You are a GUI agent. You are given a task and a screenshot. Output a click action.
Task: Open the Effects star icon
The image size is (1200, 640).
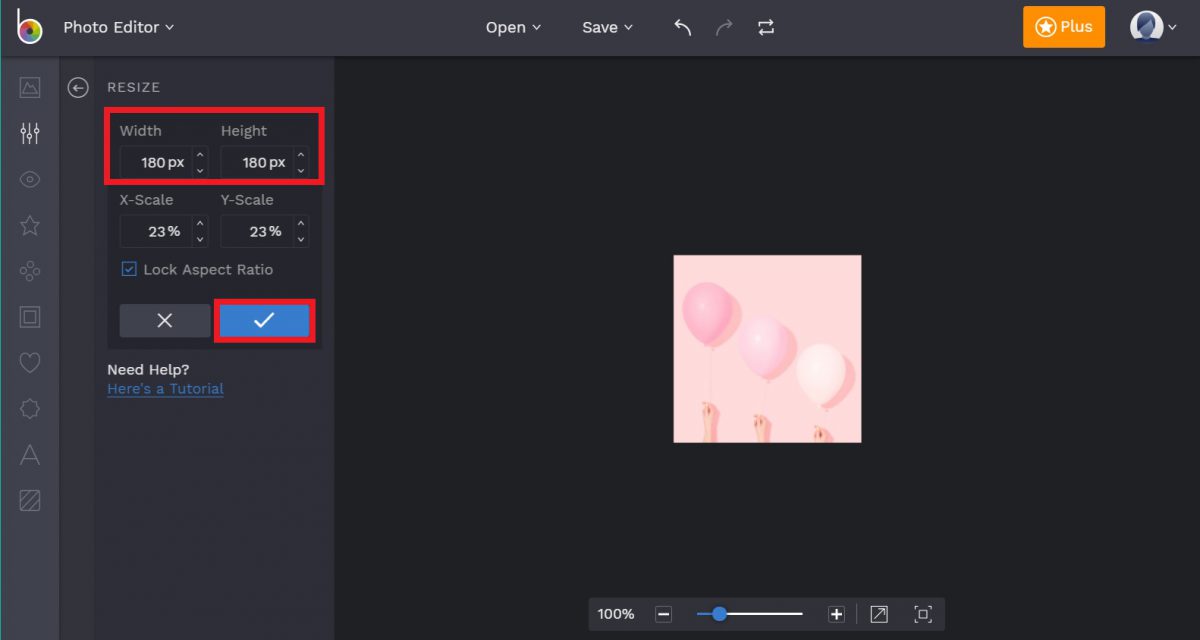30,225
